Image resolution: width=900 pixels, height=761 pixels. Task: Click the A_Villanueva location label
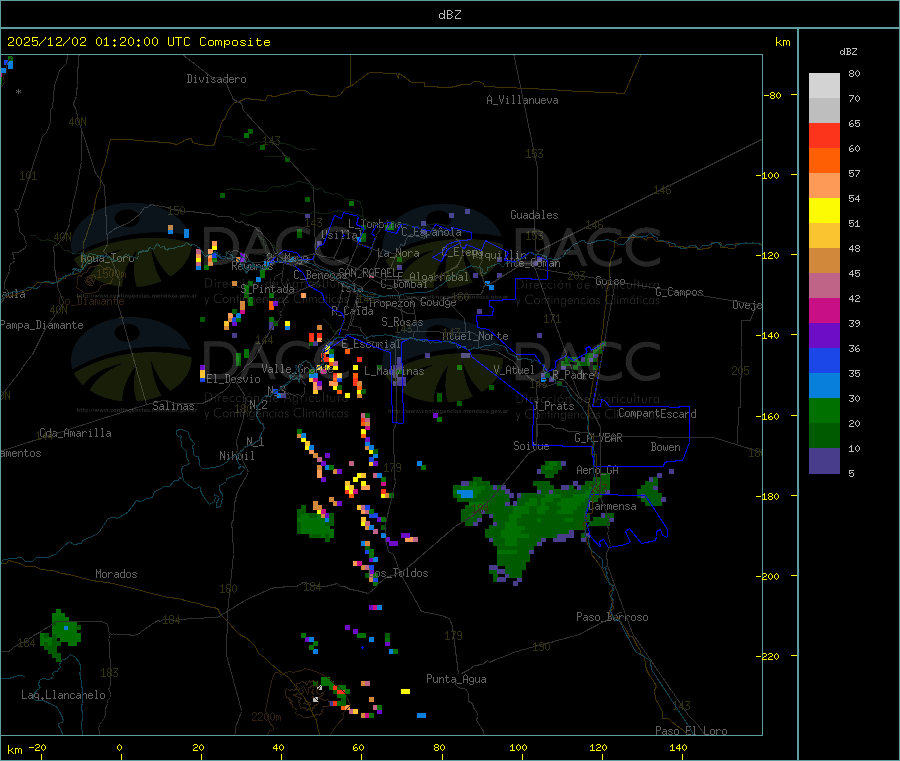(522, 100)
